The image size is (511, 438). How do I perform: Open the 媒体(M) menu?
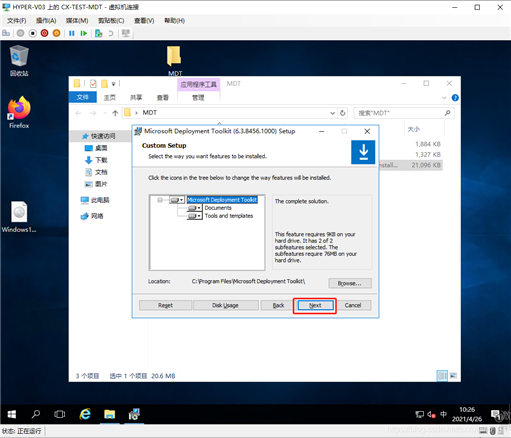click(x=77, y=21)
